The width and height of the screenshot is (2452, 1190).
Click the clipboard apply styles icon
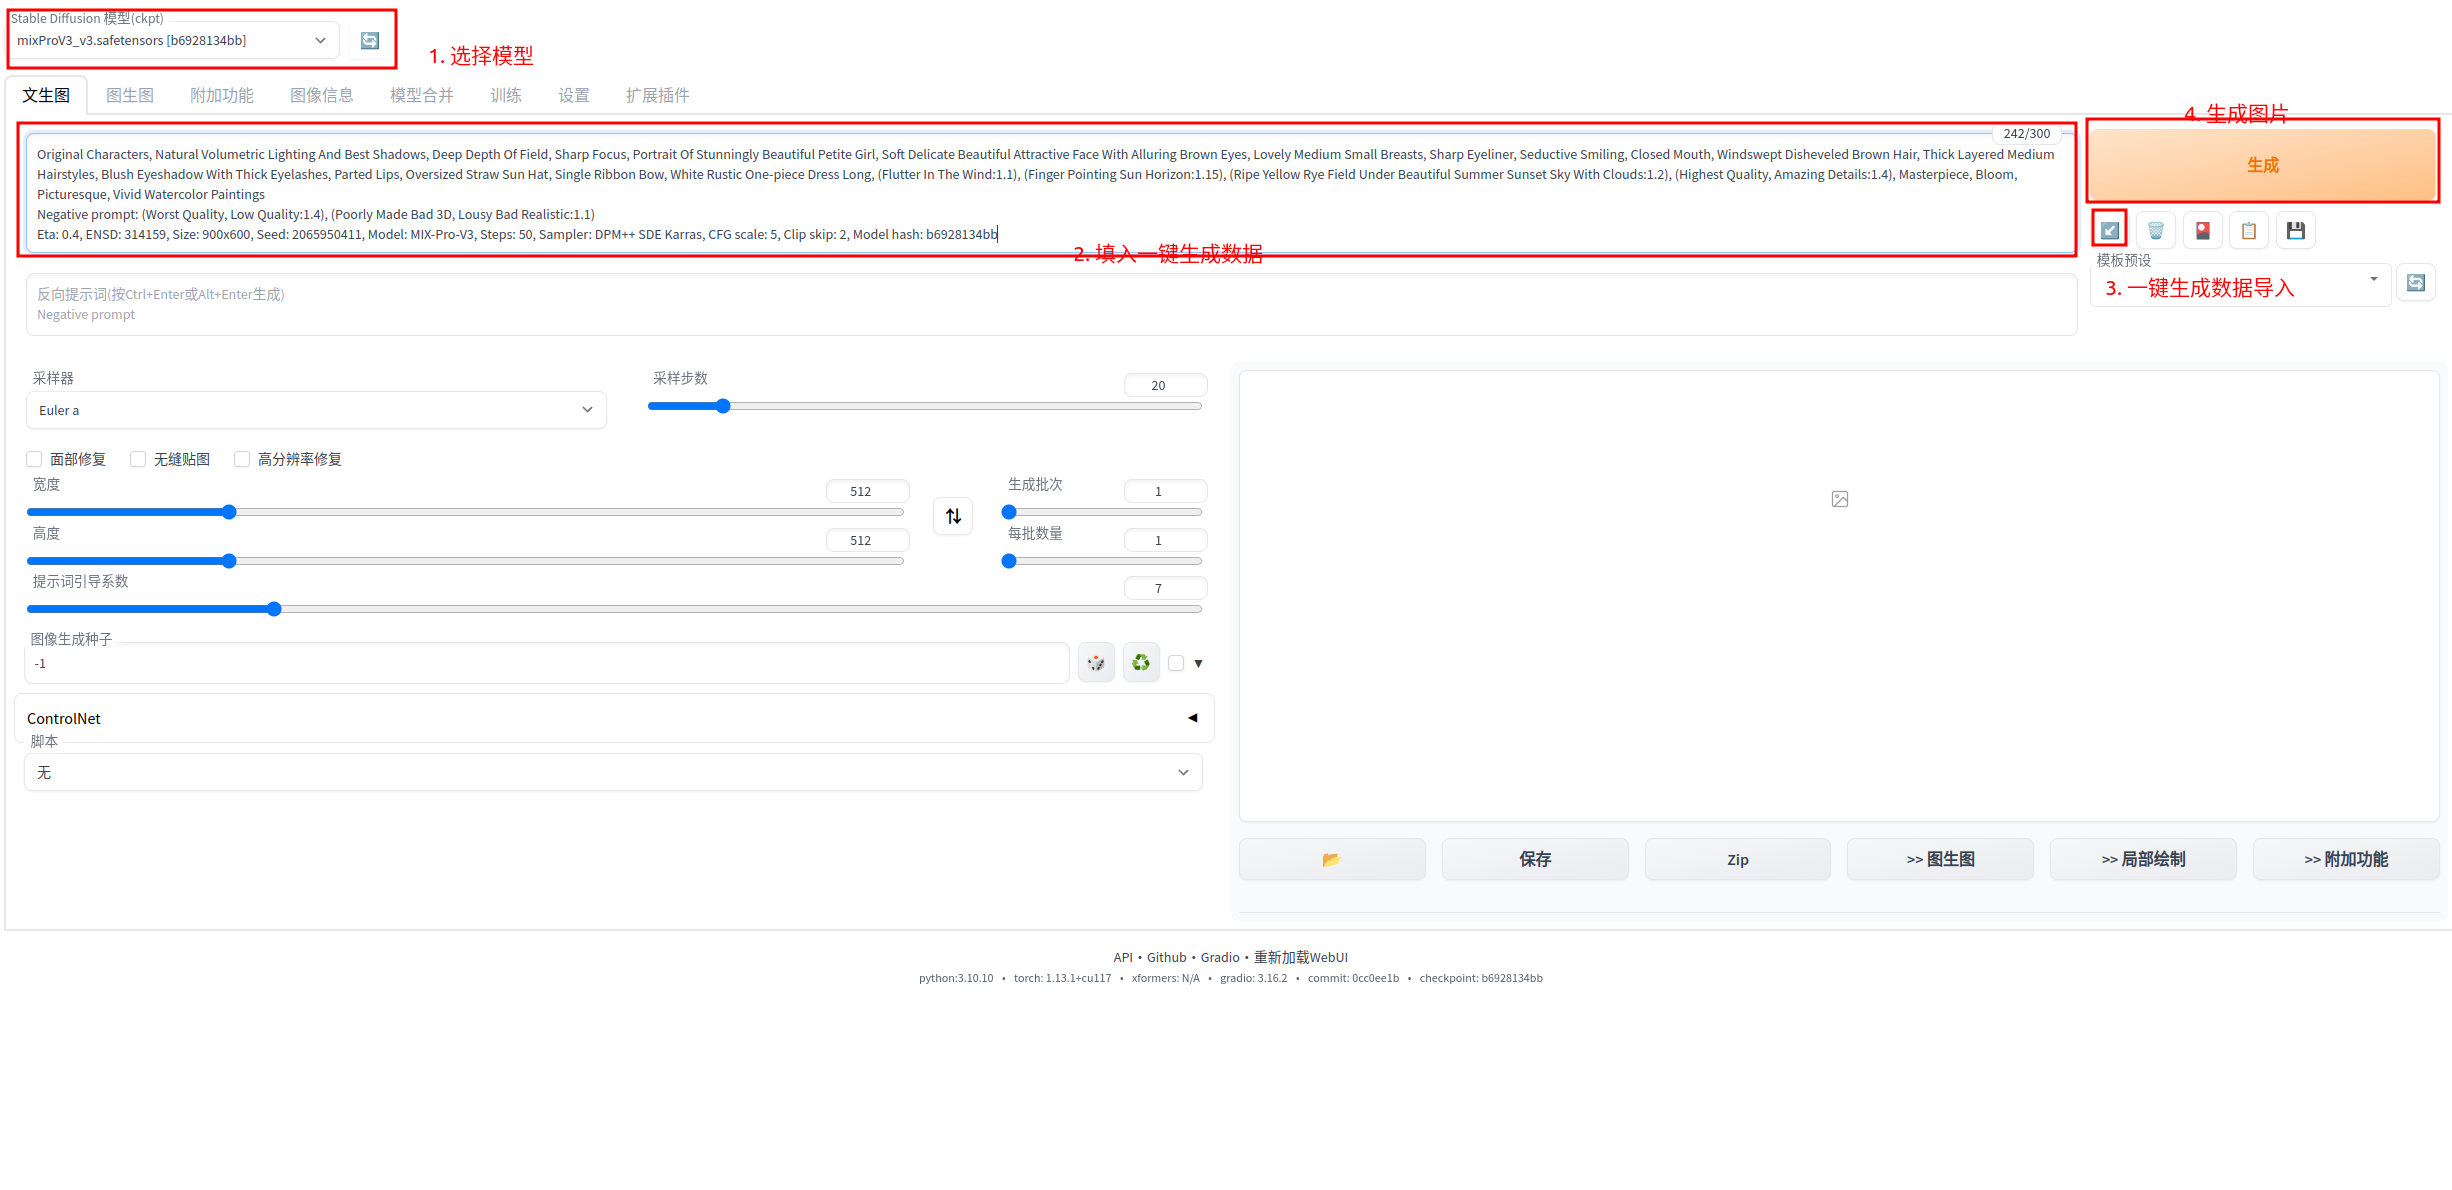click(x=2249, y=231)
